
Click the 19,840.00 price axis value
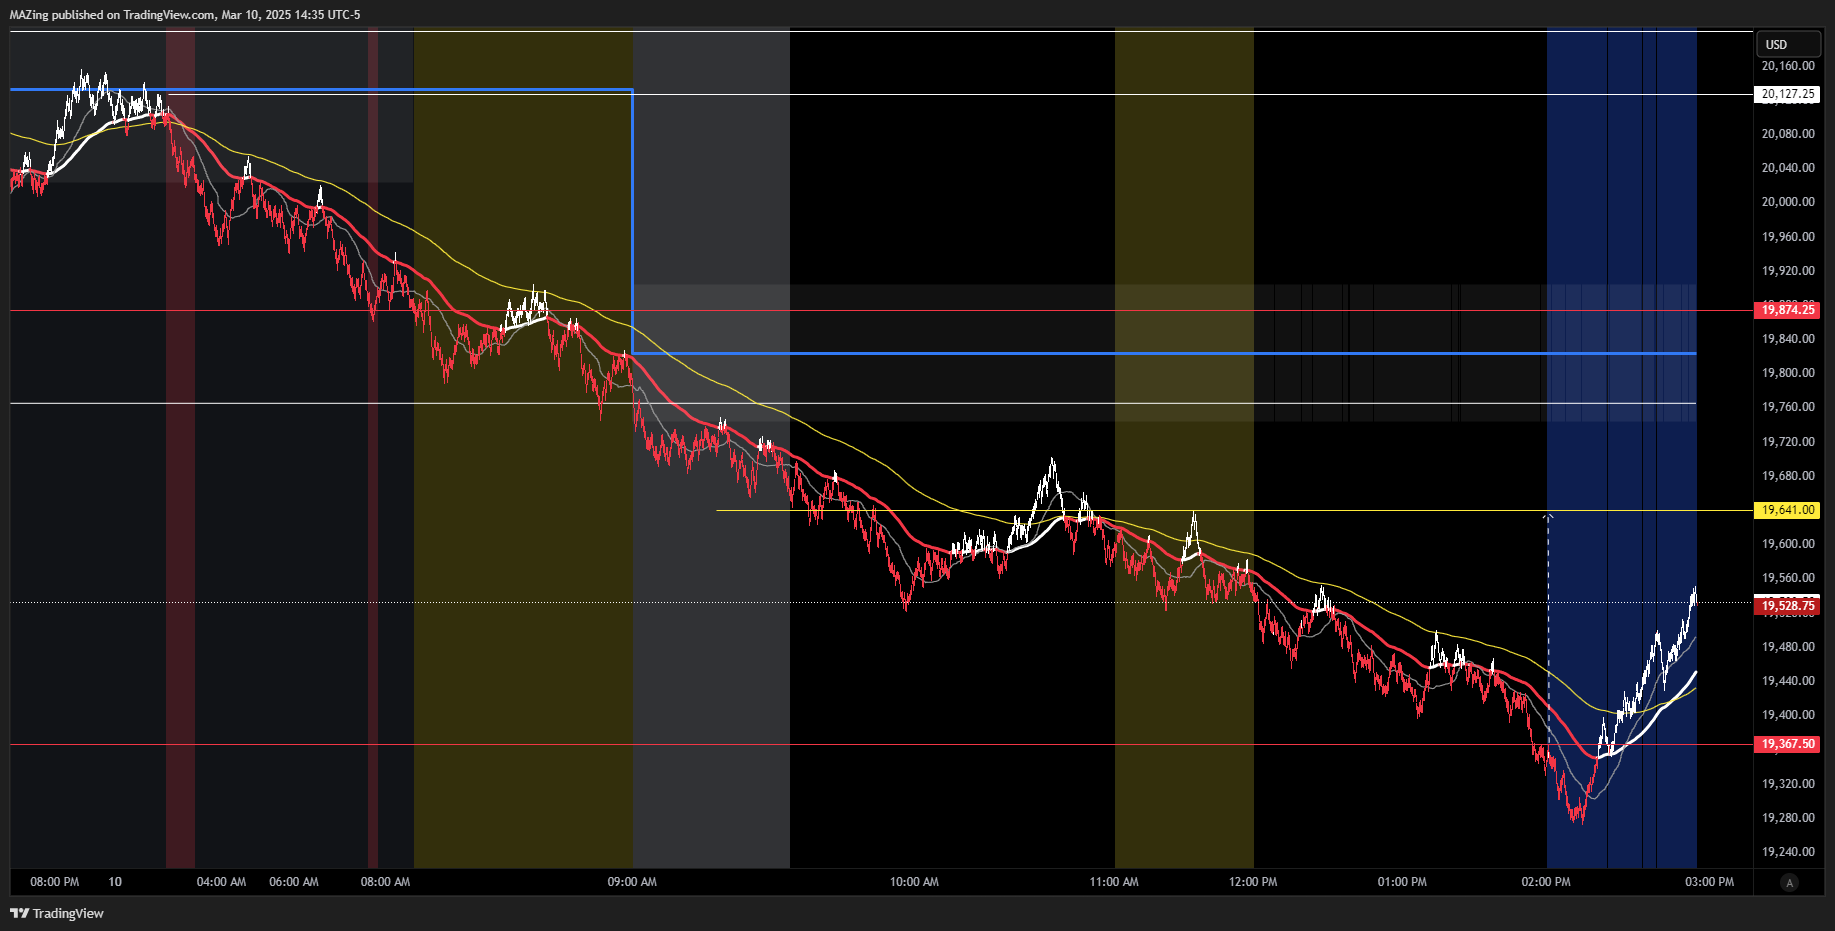tap(1788, 339)
